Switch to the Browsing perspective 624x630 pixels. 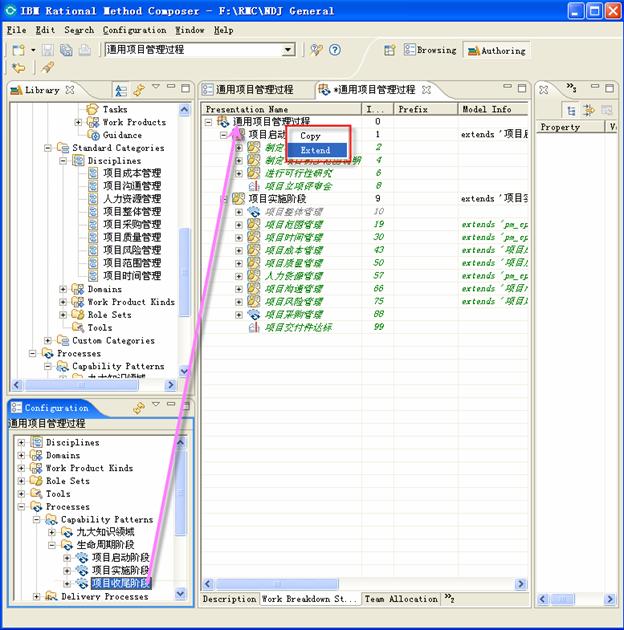pyautogui.click(x=430, y=50)
